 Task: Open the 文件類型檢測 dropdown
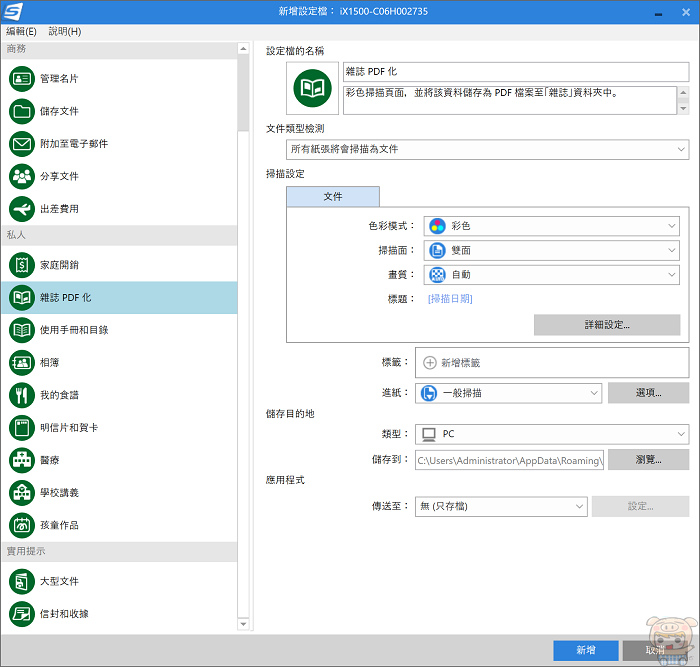click(x=487, y=149)
